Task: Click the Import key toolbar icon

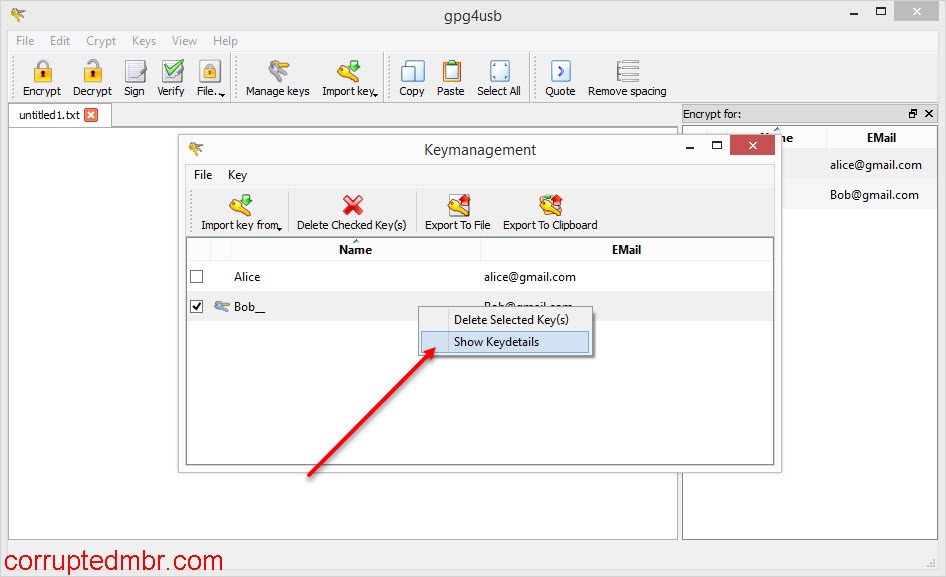Action: [x=348, y=75]
